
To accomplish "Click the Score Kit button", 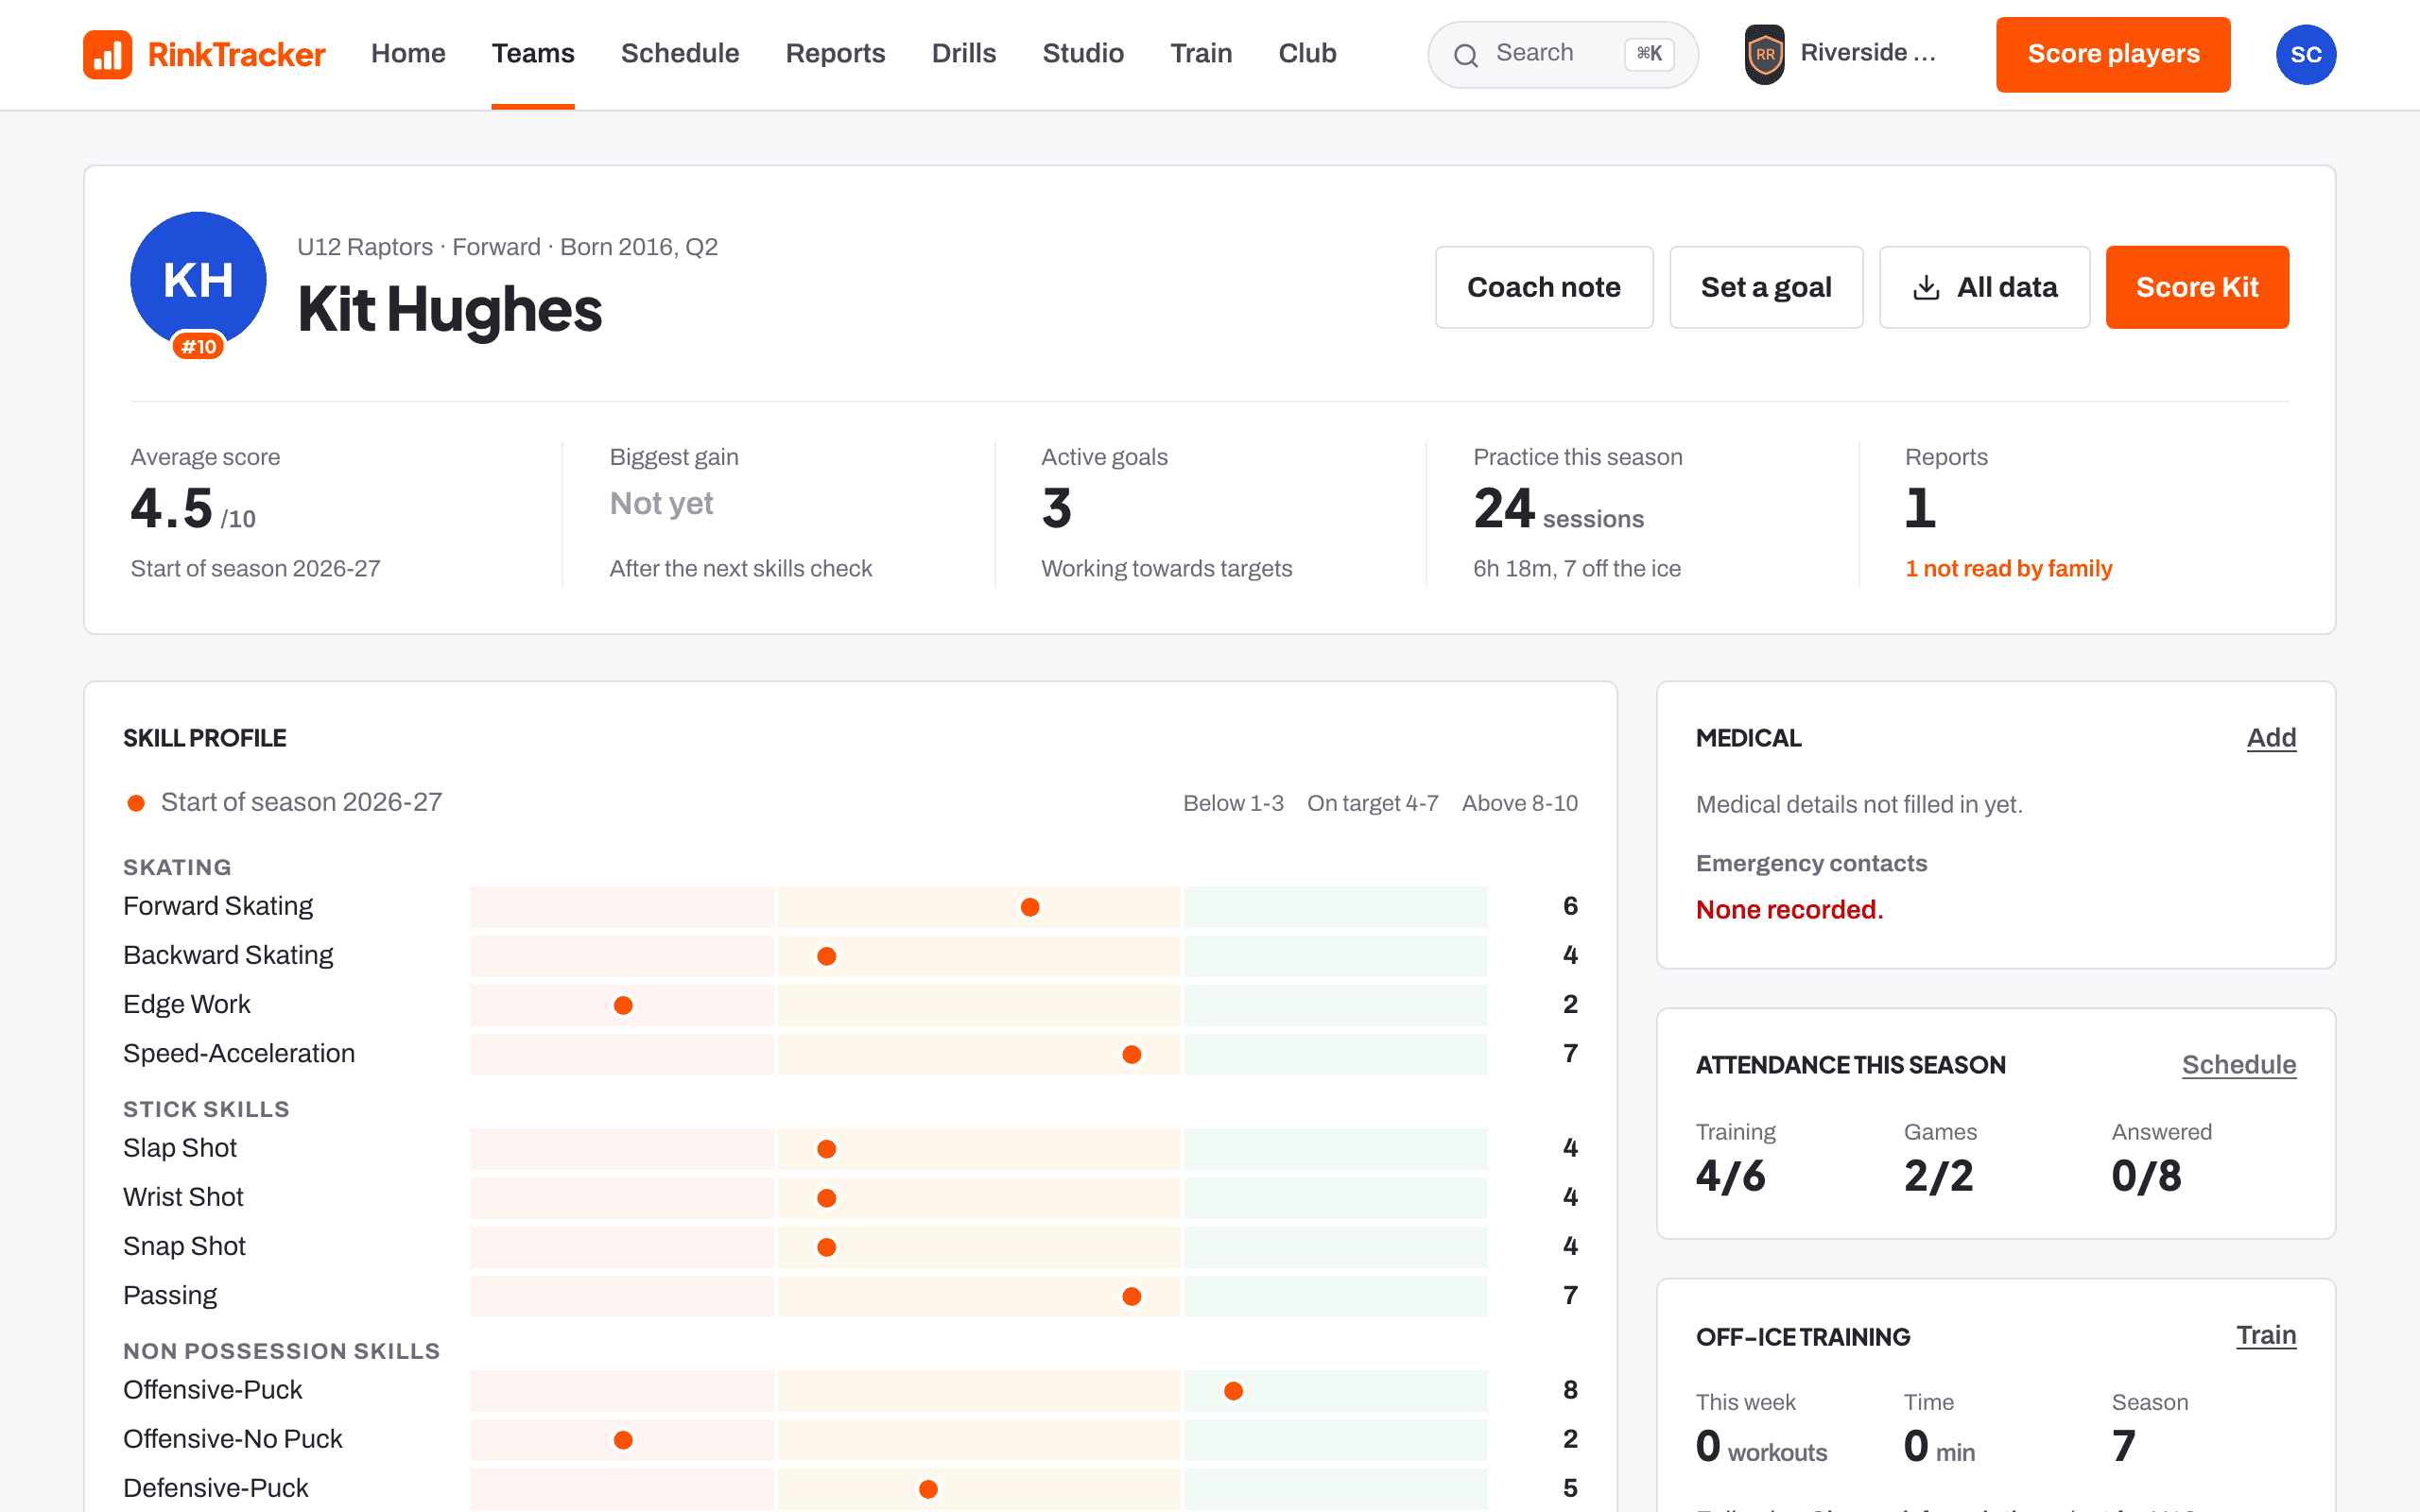I will click(2197, 287).
